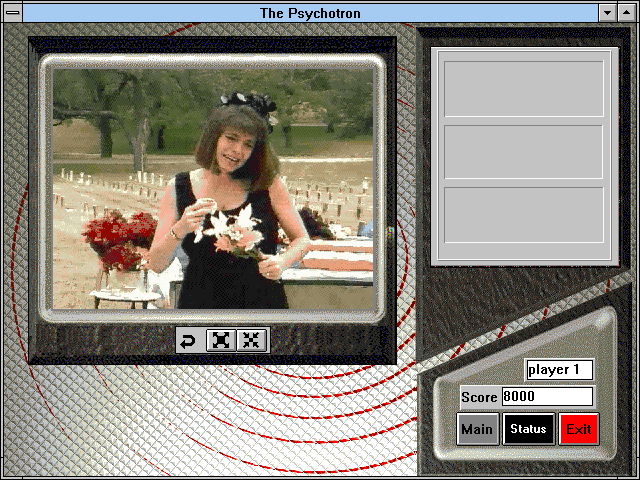Click the Score field showing 8000
640x480 pixels.
[547, 396]
